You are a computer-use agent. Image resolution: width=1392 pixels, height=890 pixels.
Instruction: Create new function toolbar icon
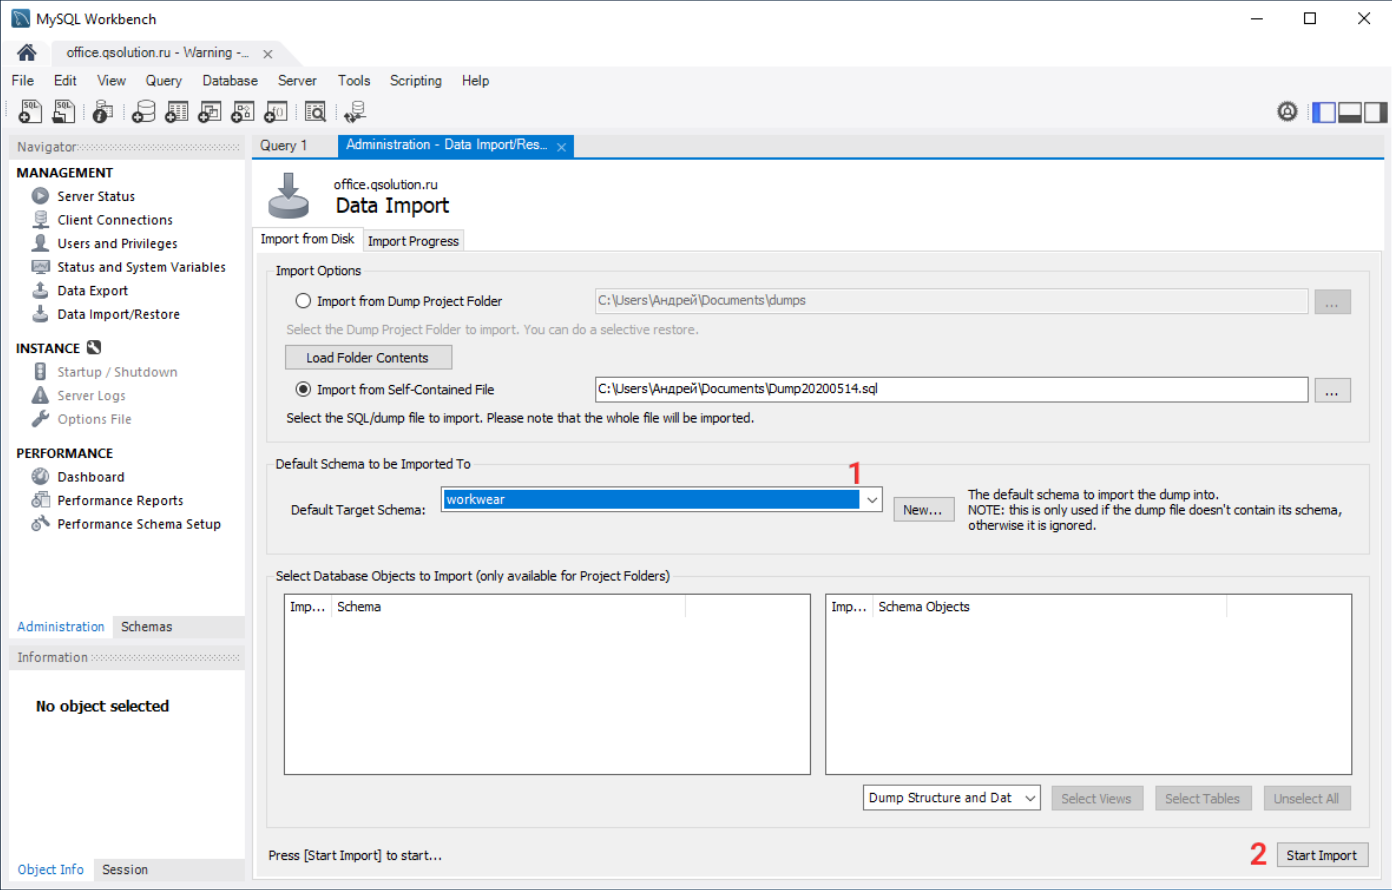(275, 112)
